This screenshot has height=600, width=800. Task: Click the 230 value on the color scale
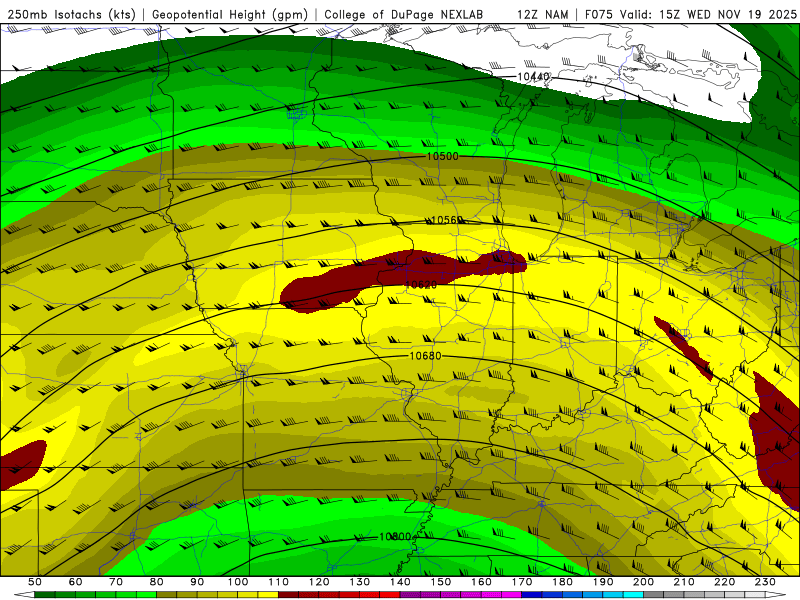(x=765, y=582)
